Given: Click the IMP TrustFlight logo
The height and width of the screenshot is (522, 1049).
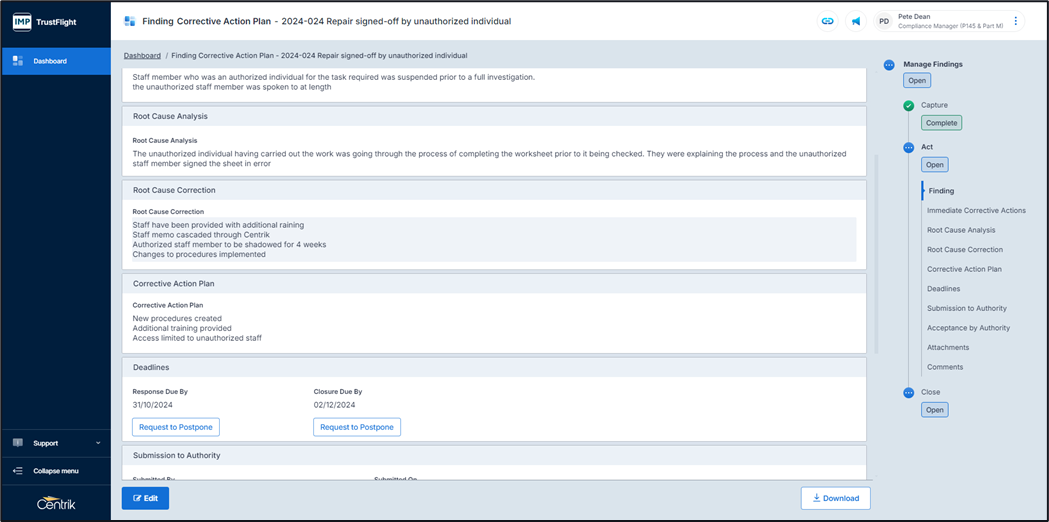Looking at the screenshot, I should coord(44,20).
